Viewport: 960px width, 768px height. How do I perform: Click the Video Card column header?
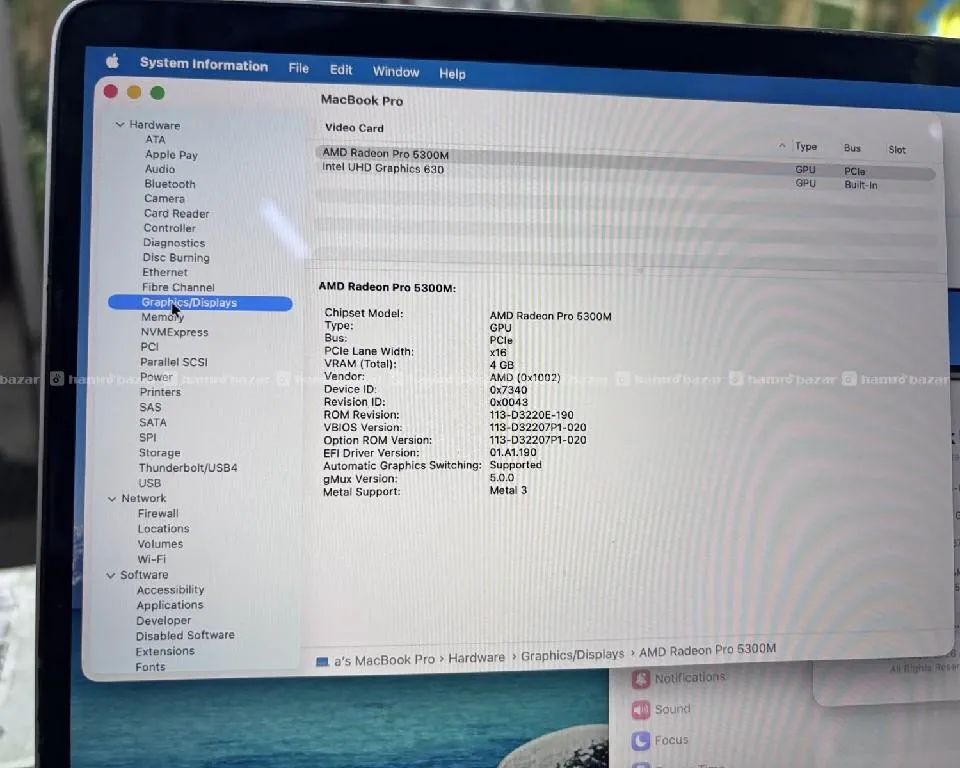pyautogui.click(x=354, y=128)
